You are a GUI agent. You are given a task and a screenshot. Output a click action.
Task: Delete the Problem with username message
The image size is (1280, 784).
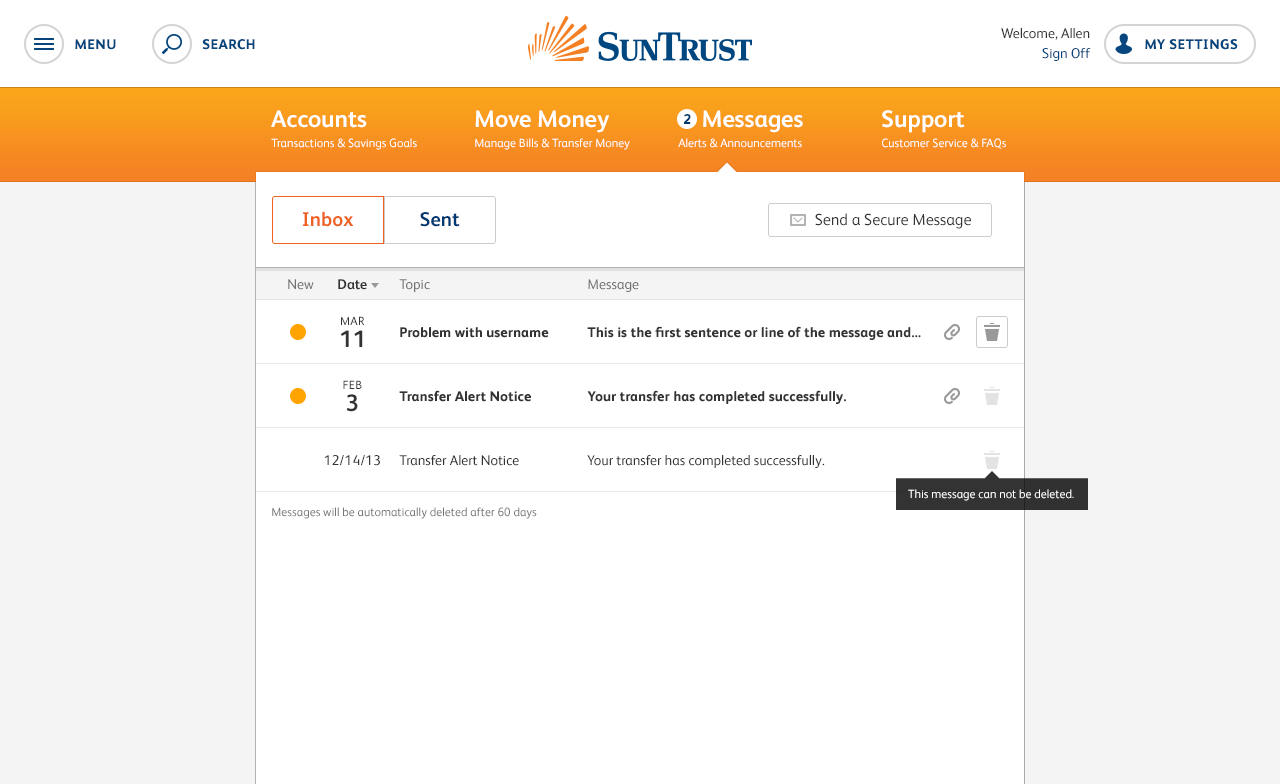coord(991,332)
